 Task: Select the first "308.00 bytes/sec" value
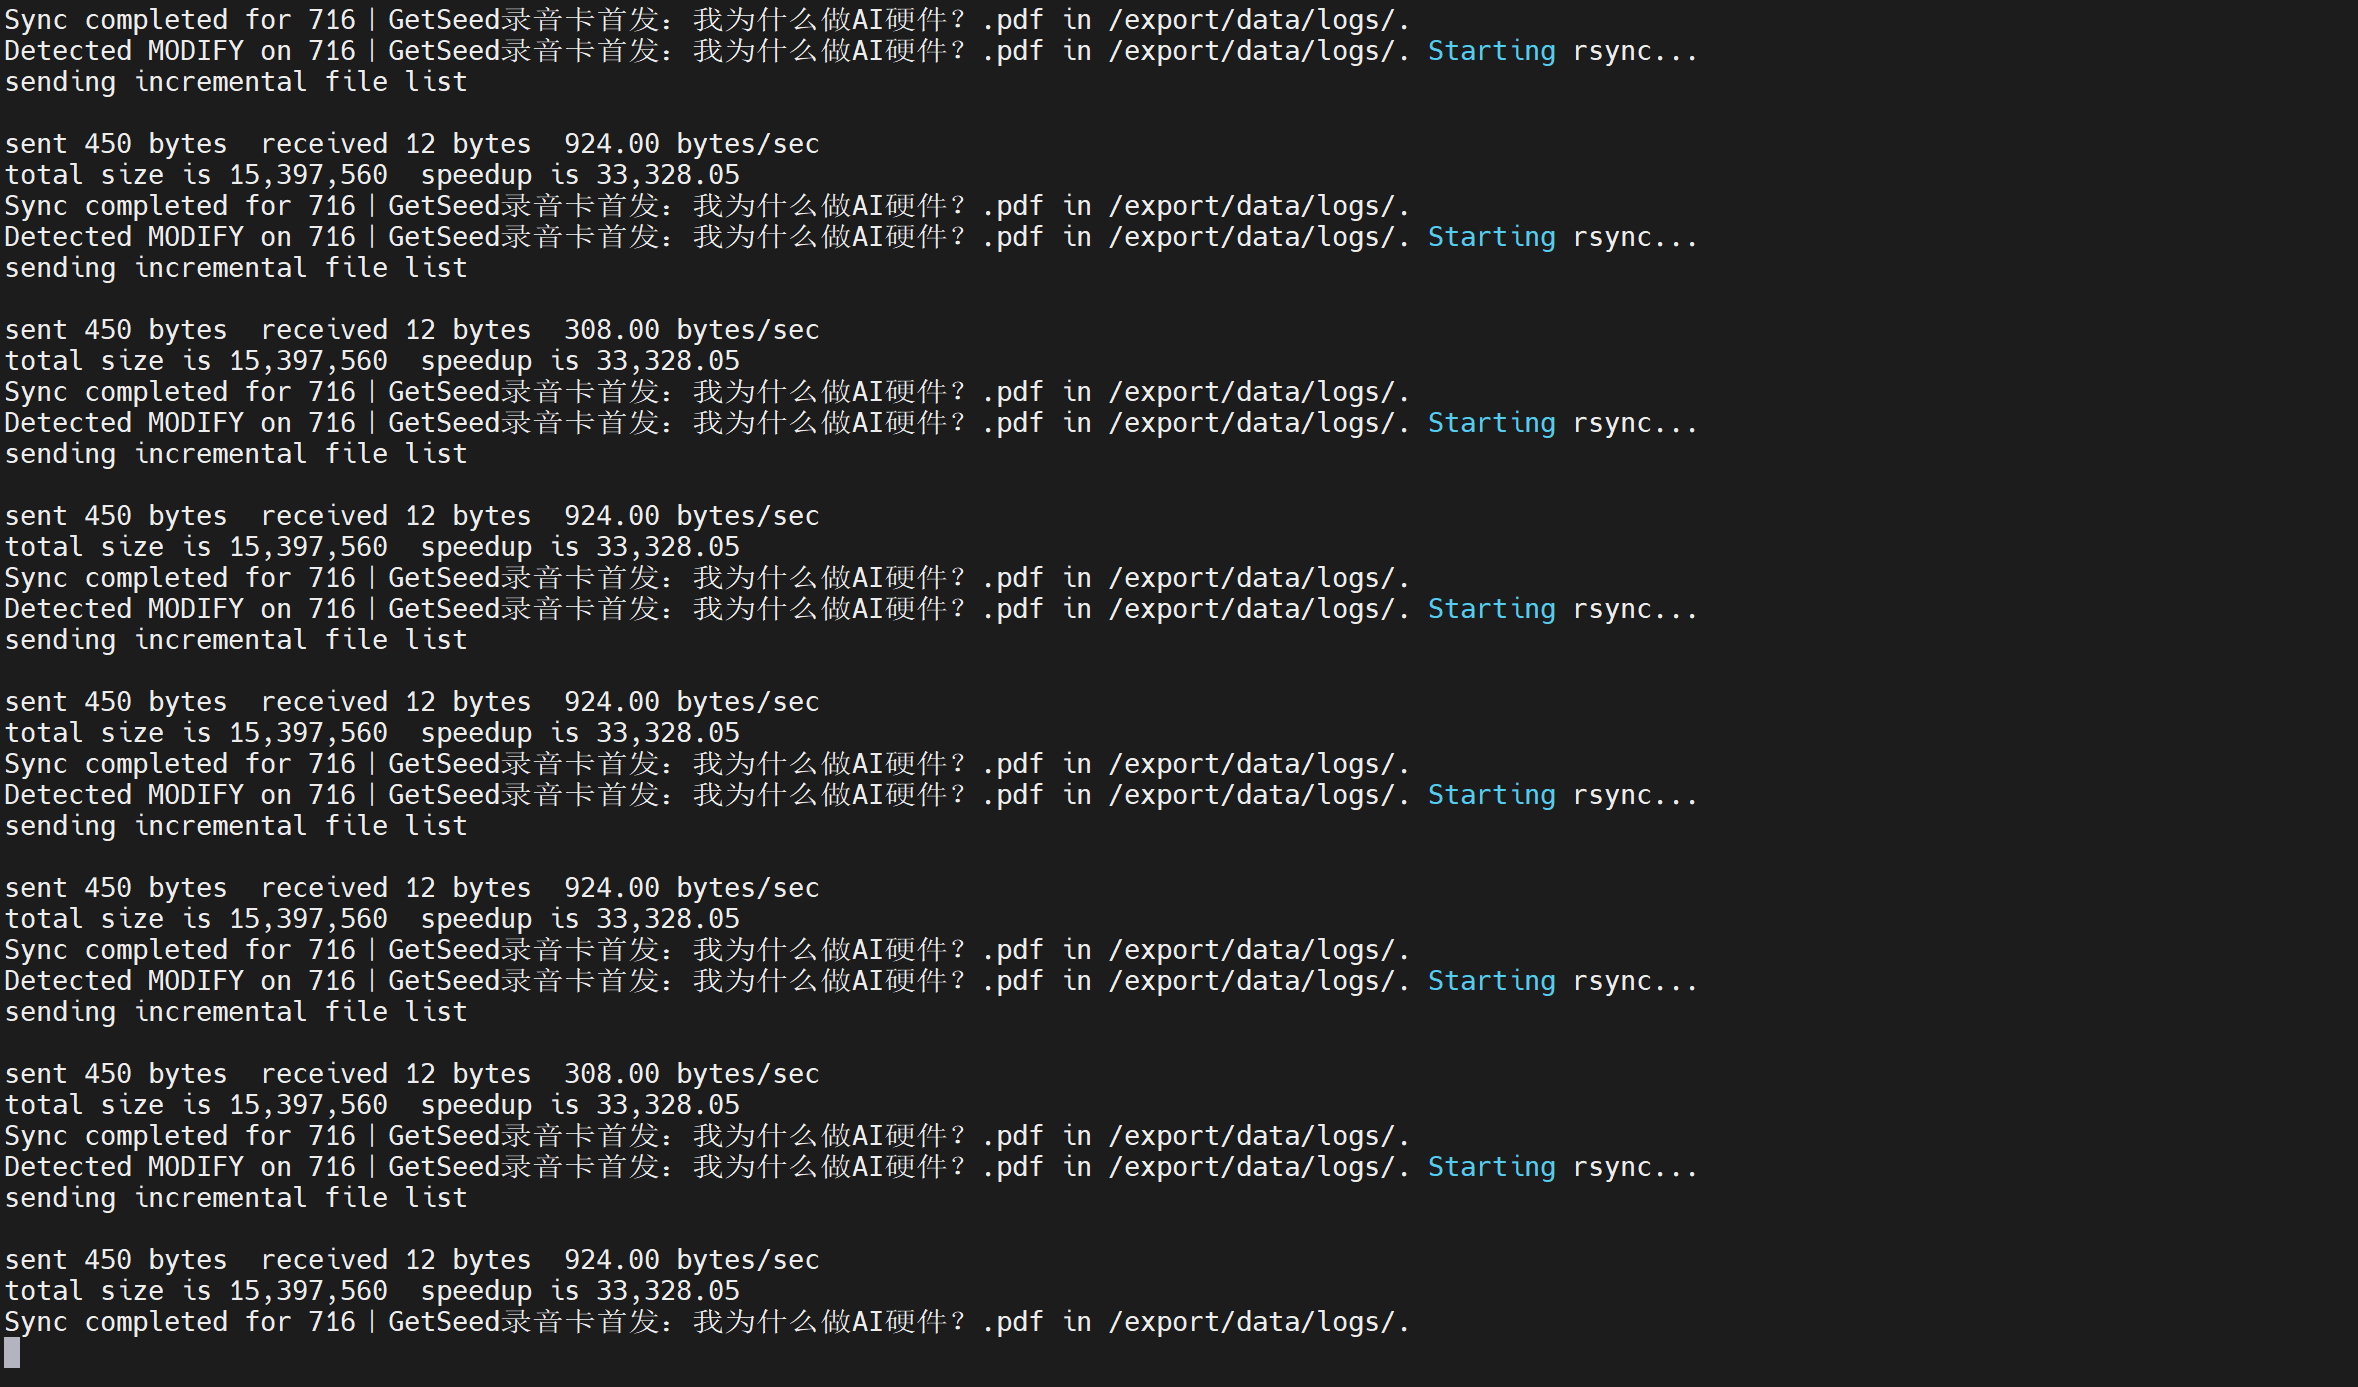click(x=691, y=330)
